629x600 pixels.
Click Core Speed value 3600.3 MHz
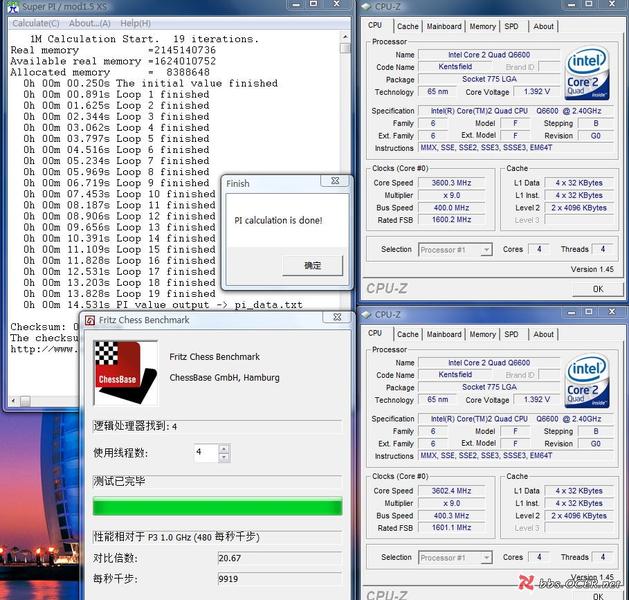(x=451, y=183)
